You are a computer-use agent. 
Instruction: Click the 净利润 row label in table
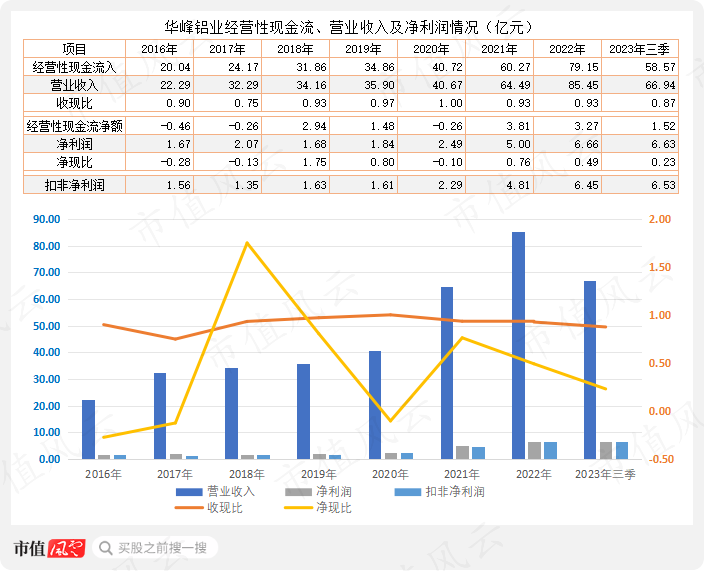[x=74, y=144]
